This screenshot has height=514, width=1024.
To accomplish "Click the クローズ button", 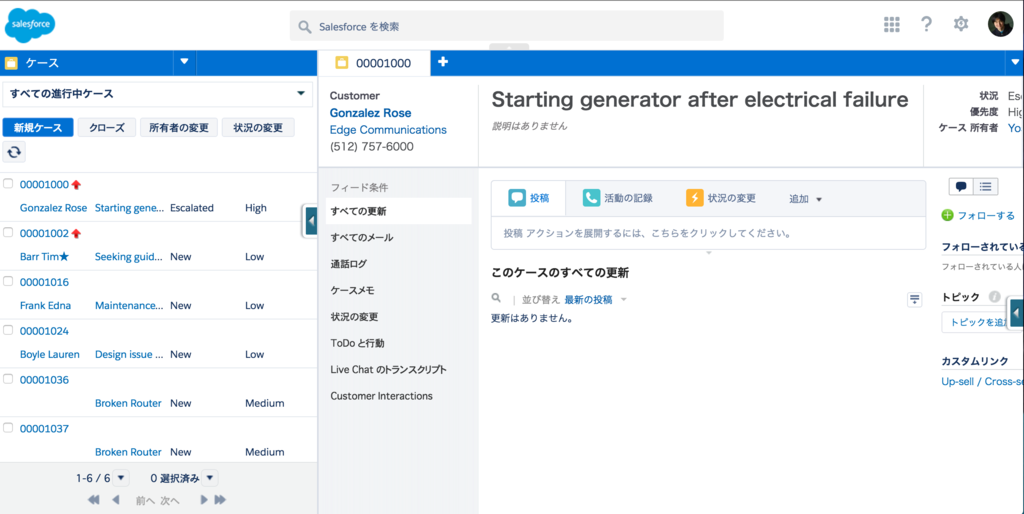I will (106, 127).
